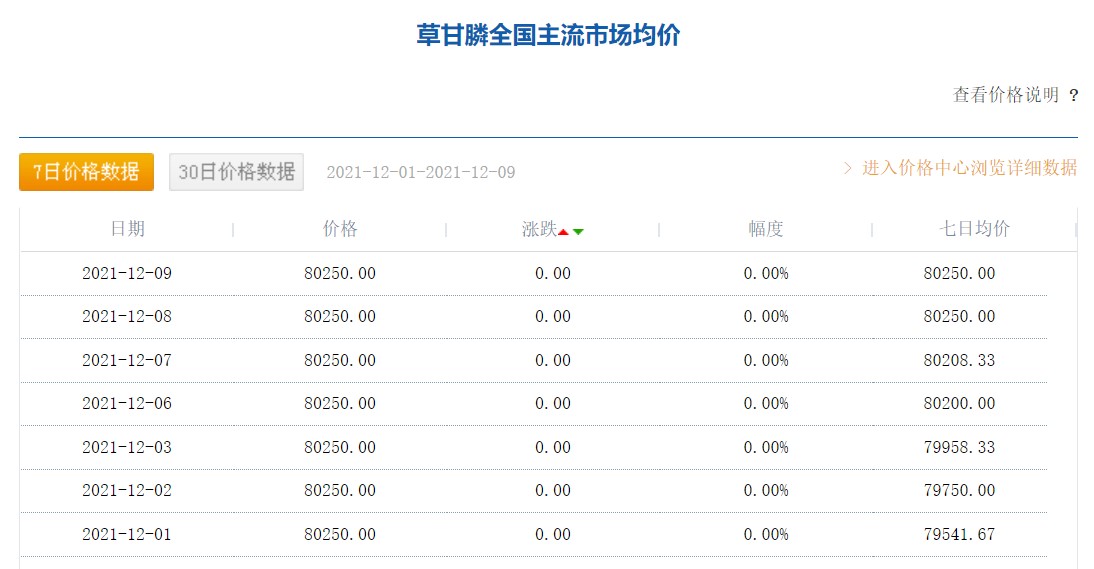Screen dimensions: 1094x569
Task: Select the 7日价格数据 tab
Action: coord(87,172)
